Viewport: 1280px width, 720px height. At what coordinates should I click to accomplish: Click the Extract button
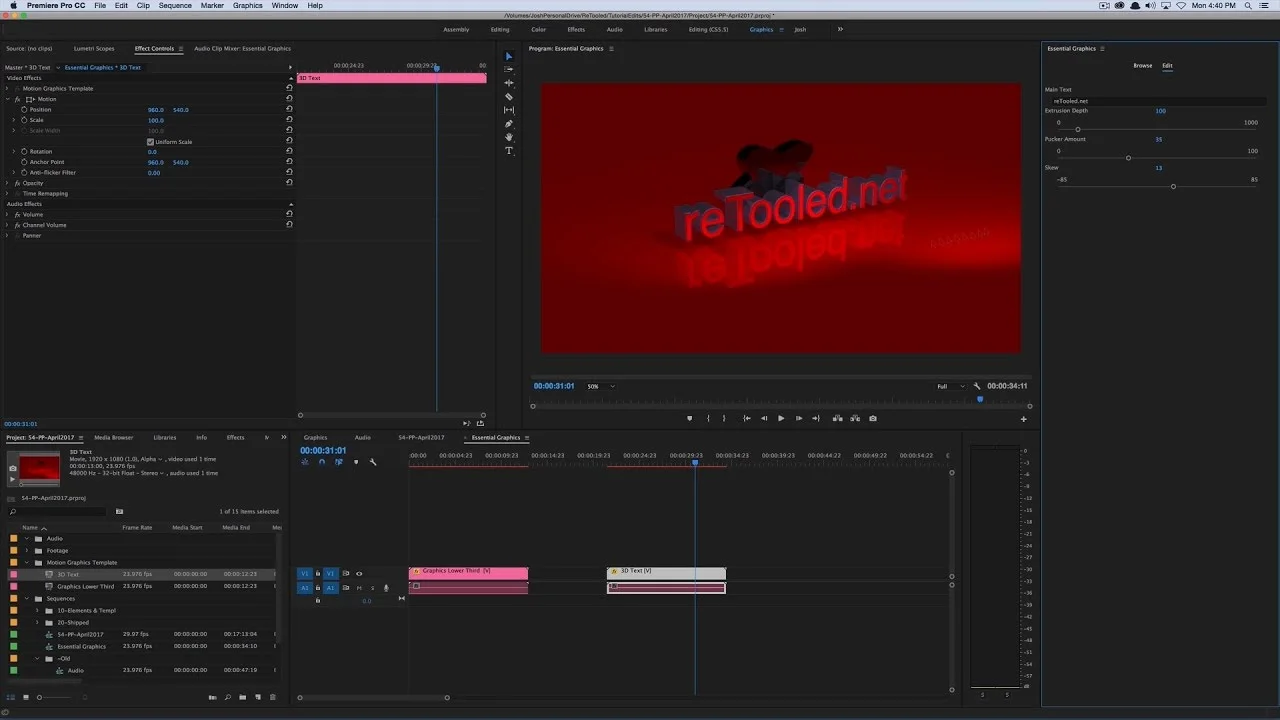[x=855, y=419]
